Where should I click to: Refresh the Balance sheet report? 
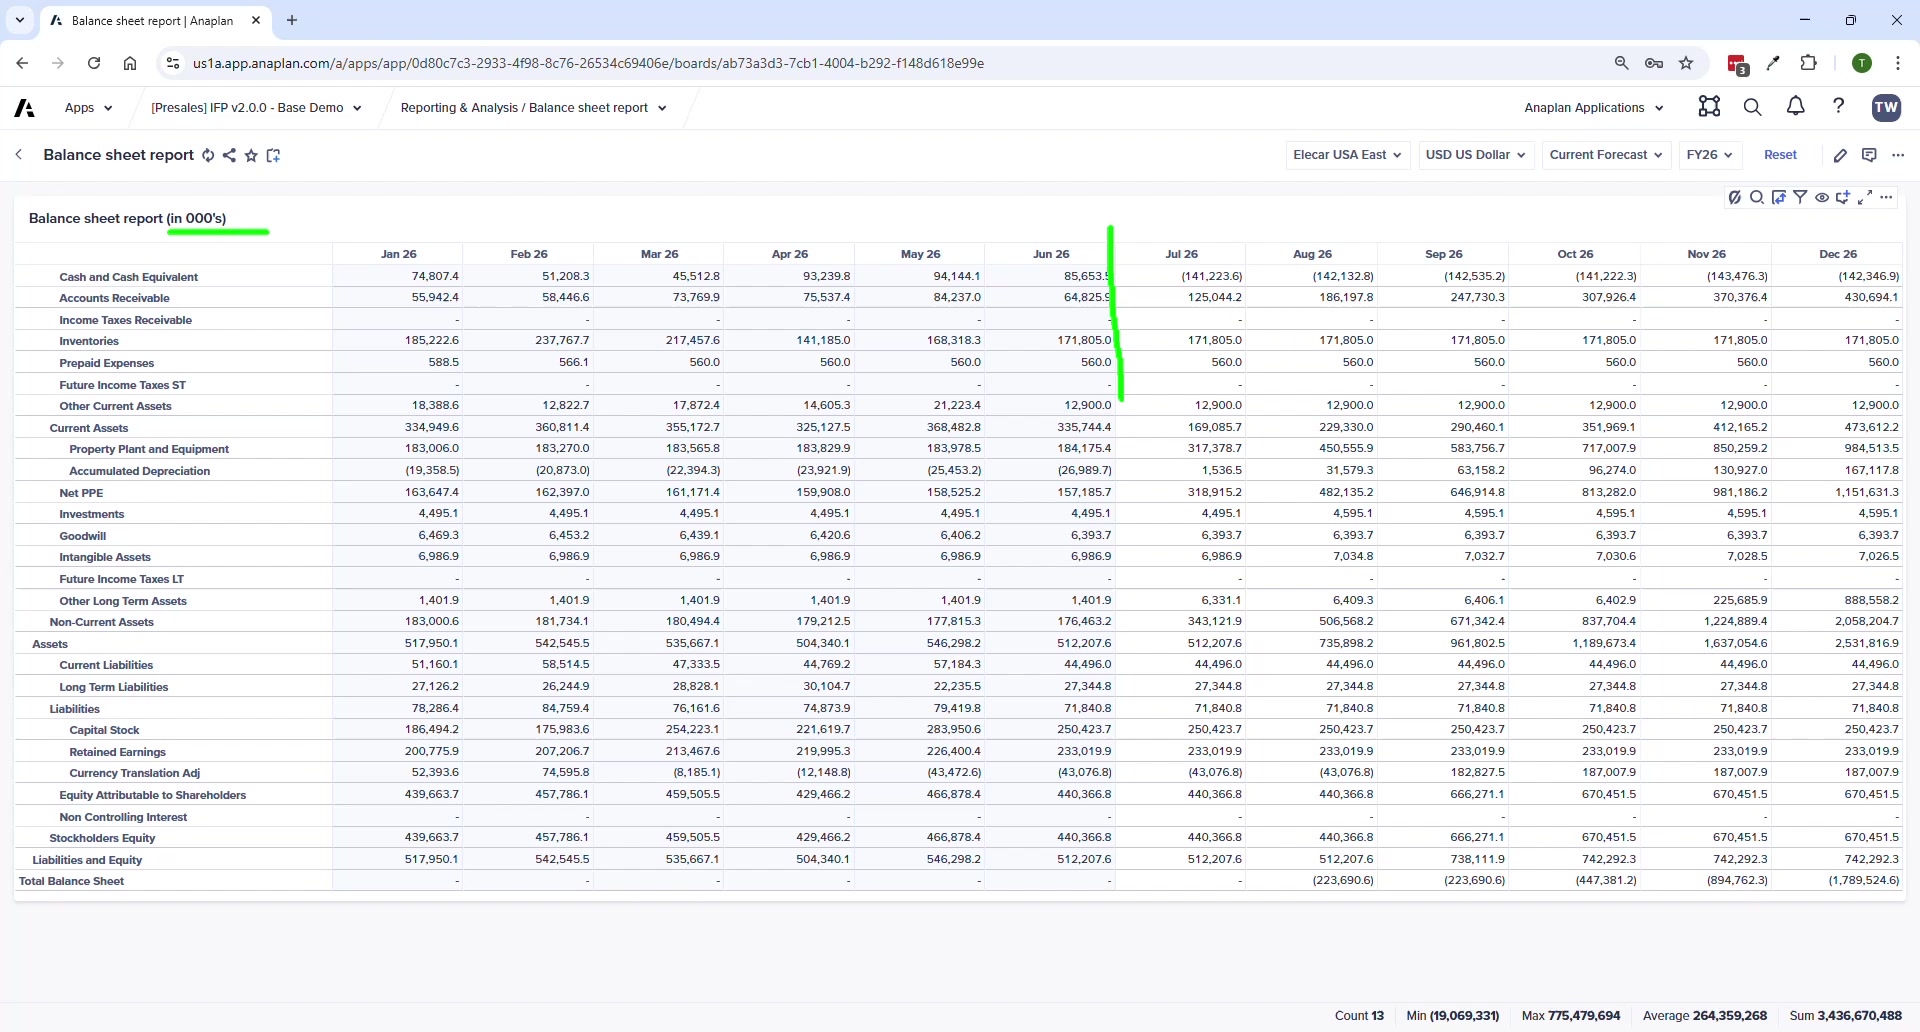tap(208, 155)
